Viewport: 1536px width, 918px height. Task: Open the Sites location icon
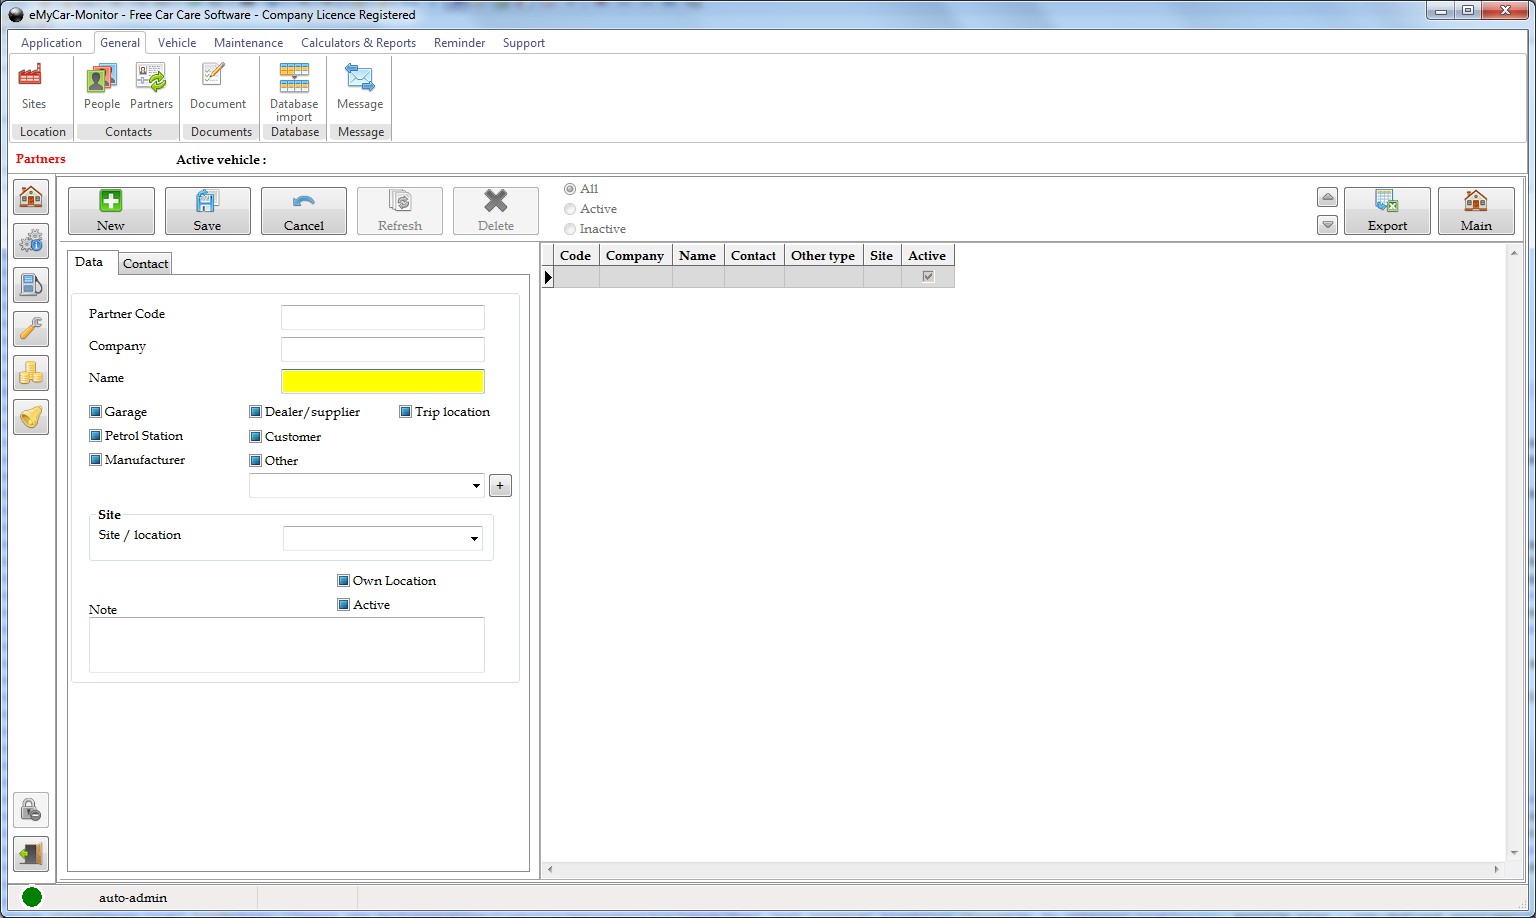pos(33,86)
